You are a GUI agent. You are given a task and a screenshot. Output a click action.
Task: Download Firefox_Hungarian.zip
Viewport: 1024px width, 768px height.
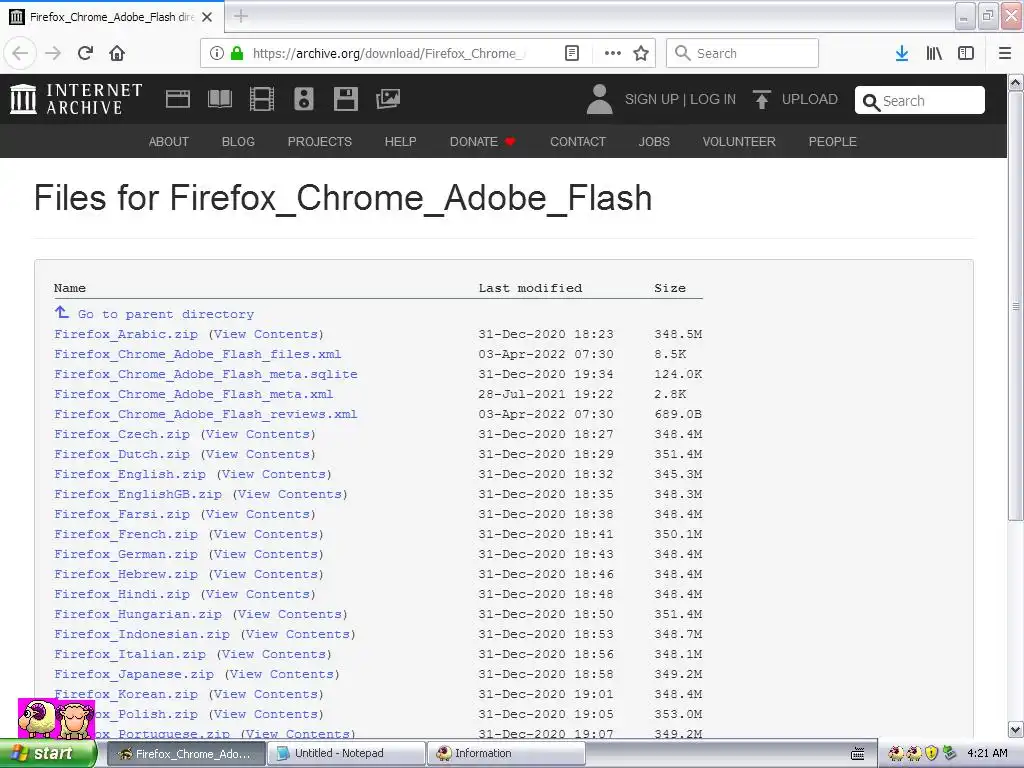138,615
